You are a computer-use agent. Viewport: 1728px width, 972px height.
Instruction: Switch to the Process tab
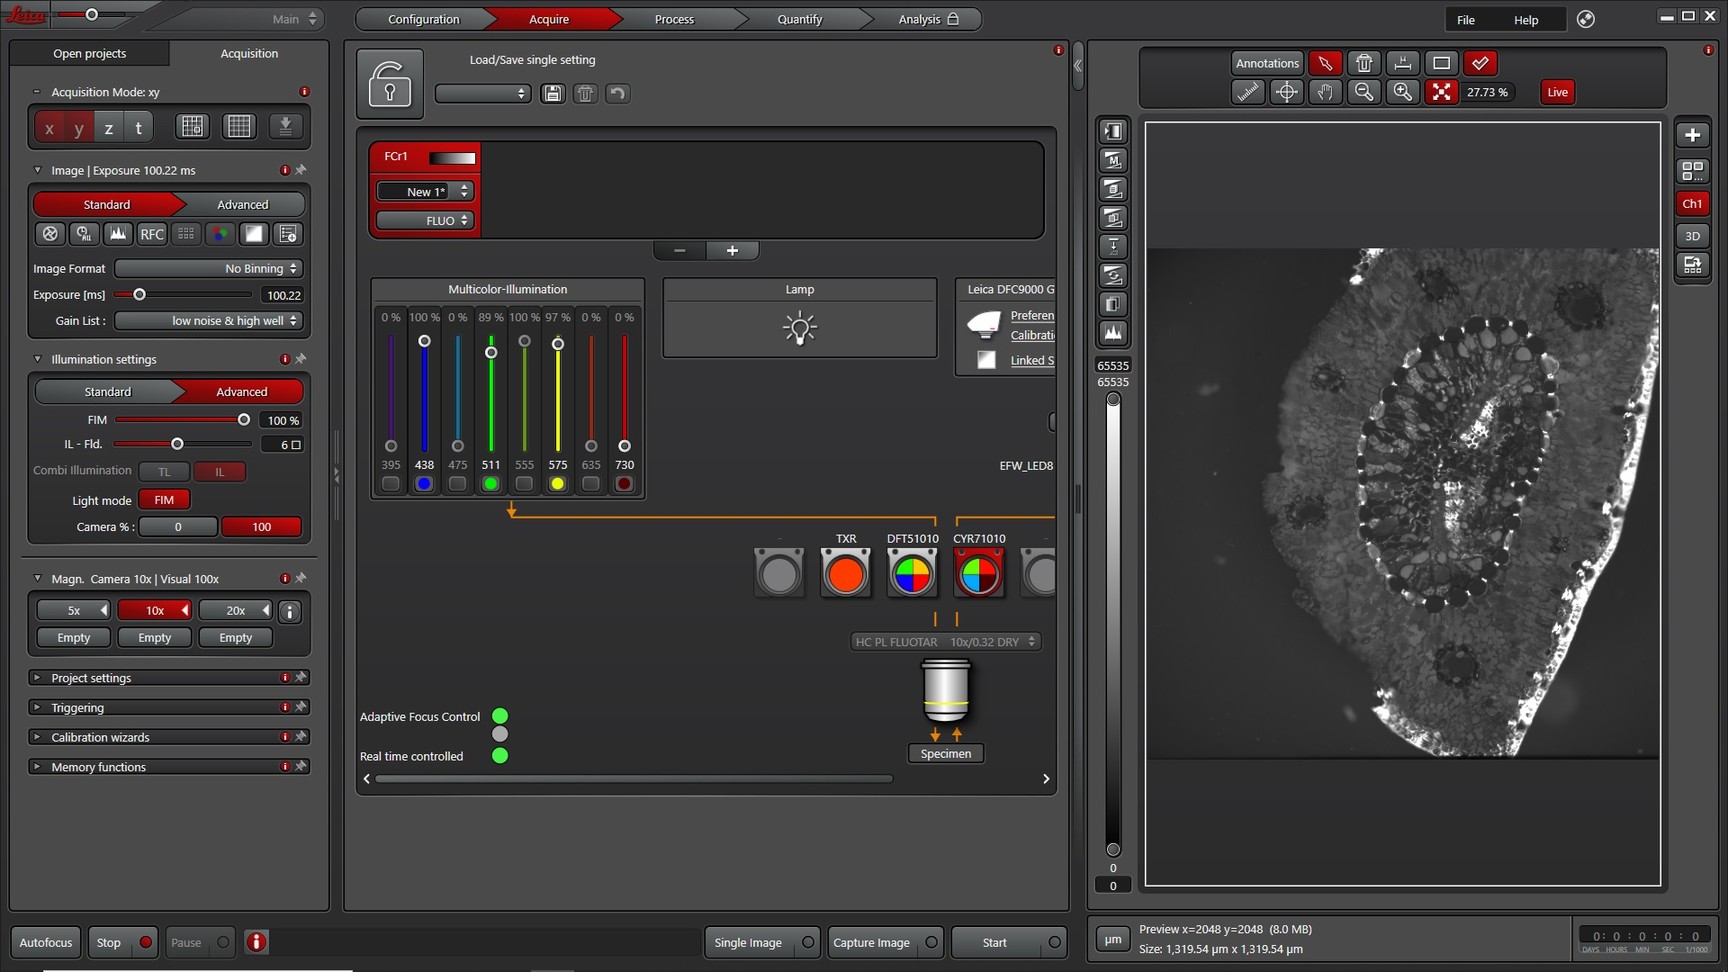(673, 18)
